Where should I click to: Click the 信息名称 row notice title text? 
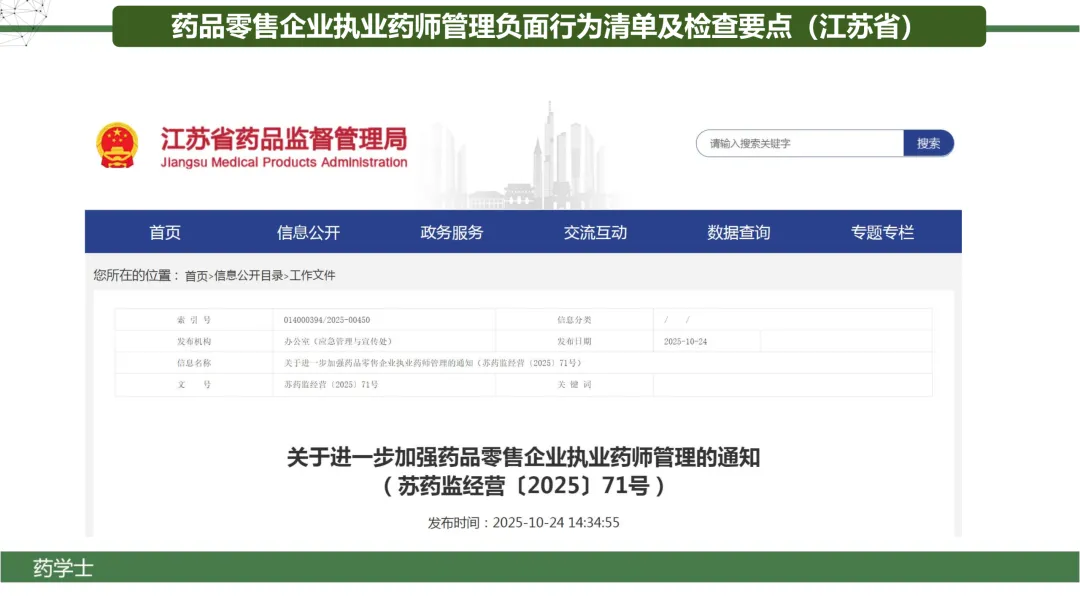point(433,363)
